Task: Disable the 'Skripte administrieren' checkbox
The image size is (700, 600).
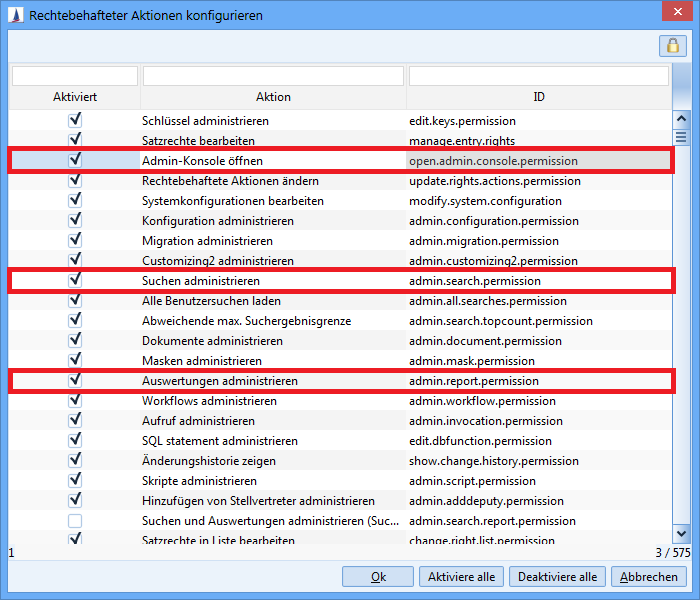Action: click(75, 480)
